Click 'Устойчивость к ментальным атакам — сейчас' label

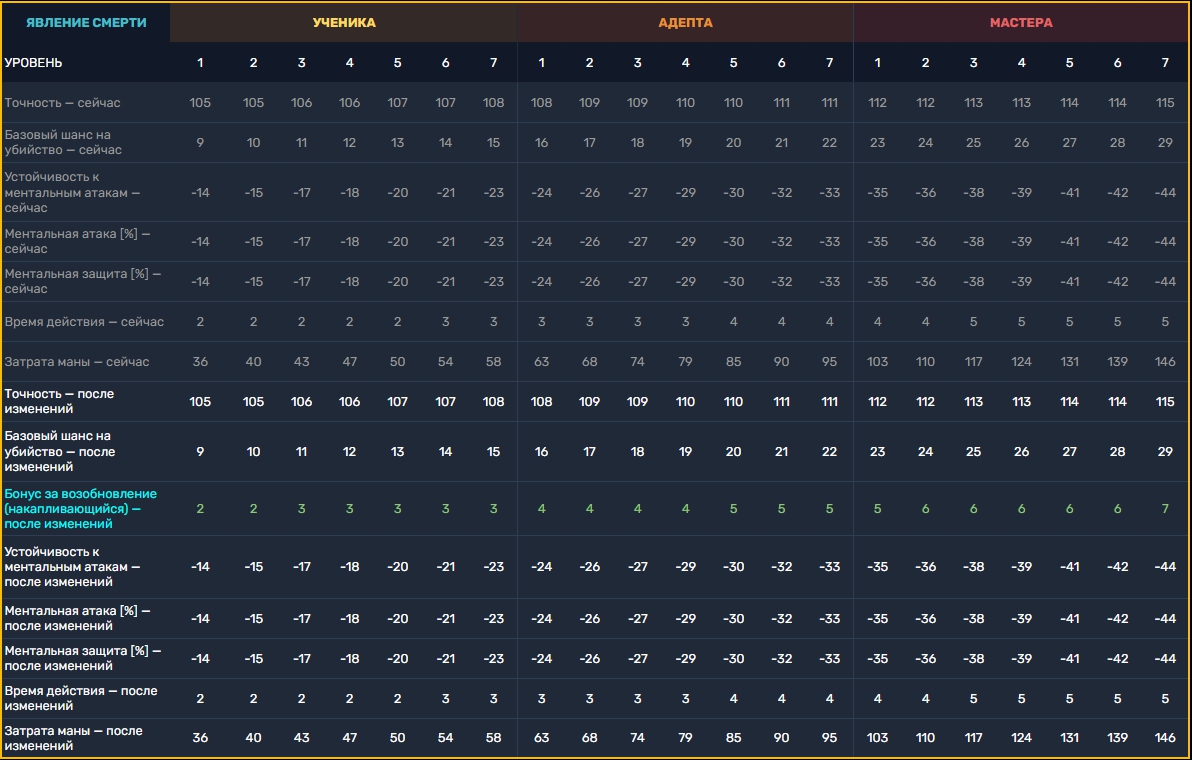[x=72, y=192]
